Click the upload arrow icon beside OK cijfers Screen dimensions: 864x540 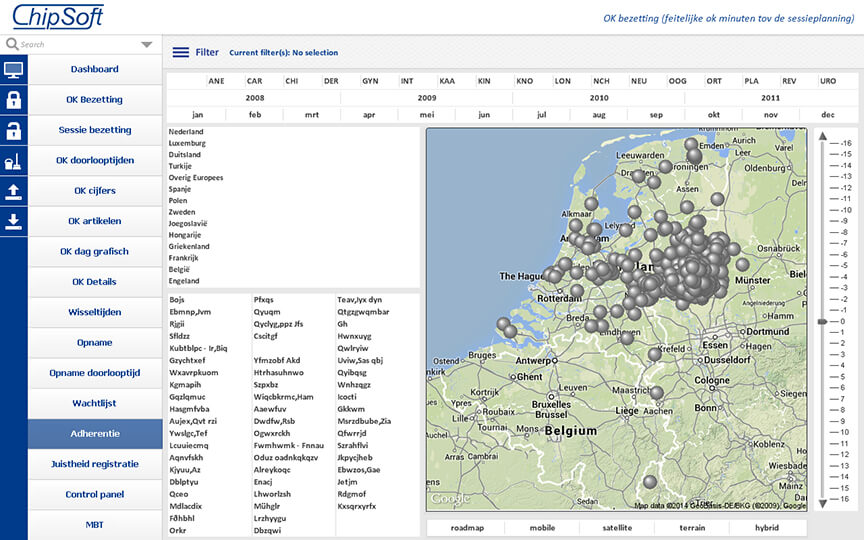[13, 191]
